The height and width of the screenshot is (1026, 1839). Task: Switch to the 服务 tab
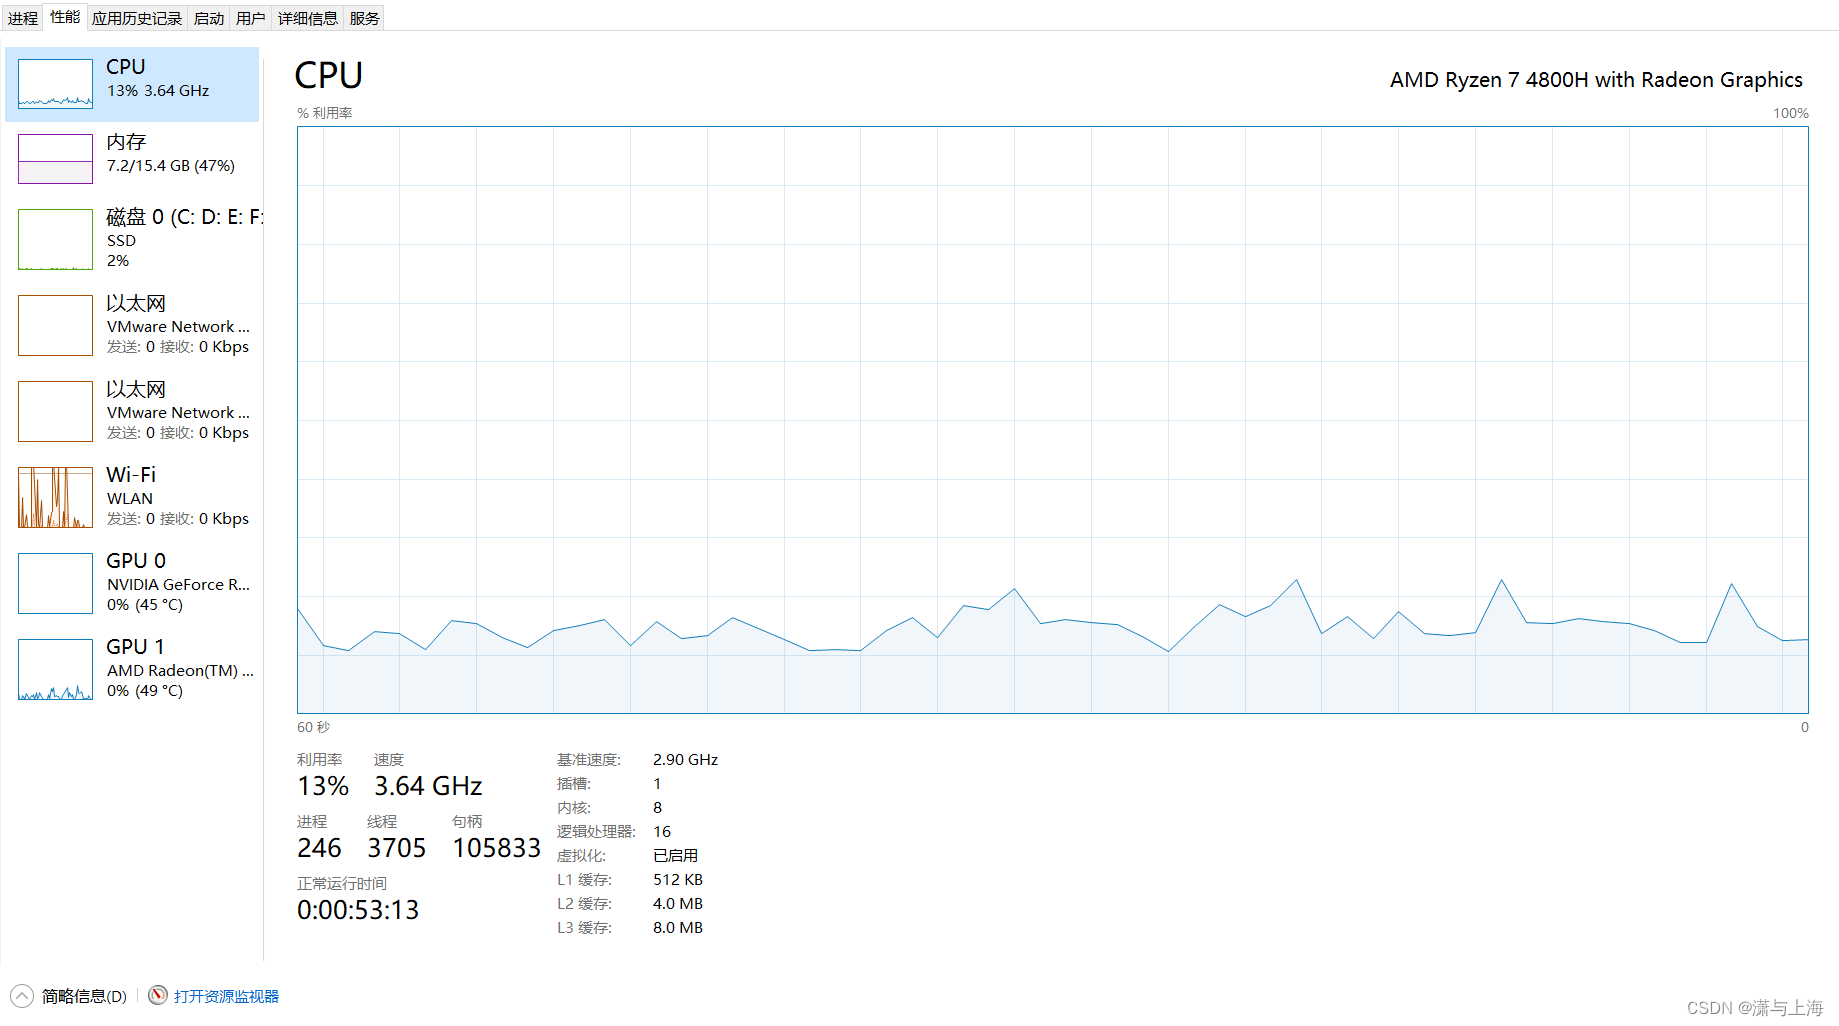365,18
